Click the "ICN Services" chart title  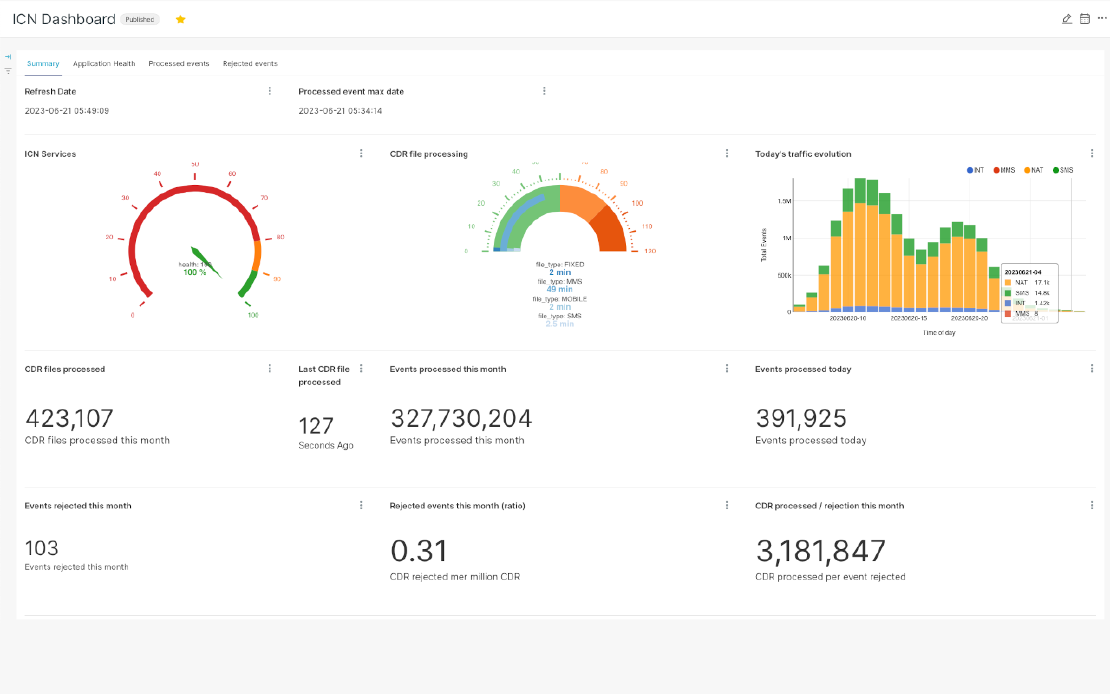(50, 154)
